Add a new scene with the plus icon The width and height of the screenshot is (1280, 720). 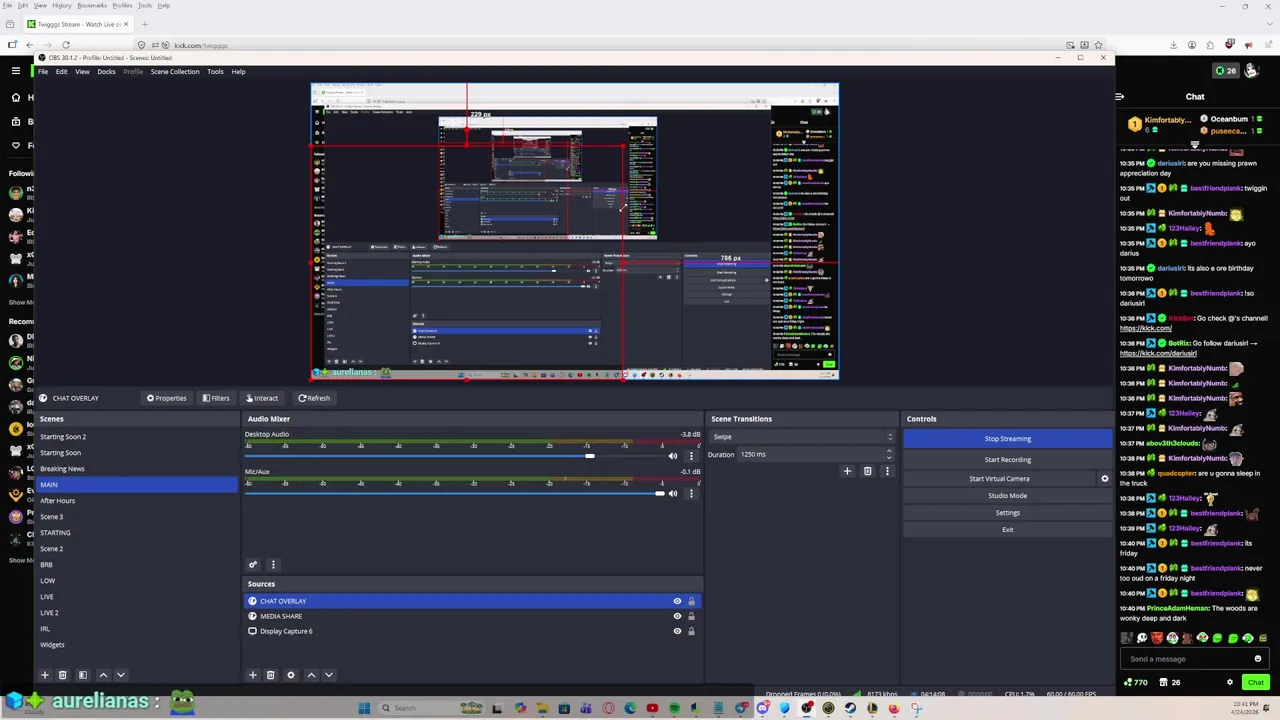pyautogui.click(x=44, y=675)
